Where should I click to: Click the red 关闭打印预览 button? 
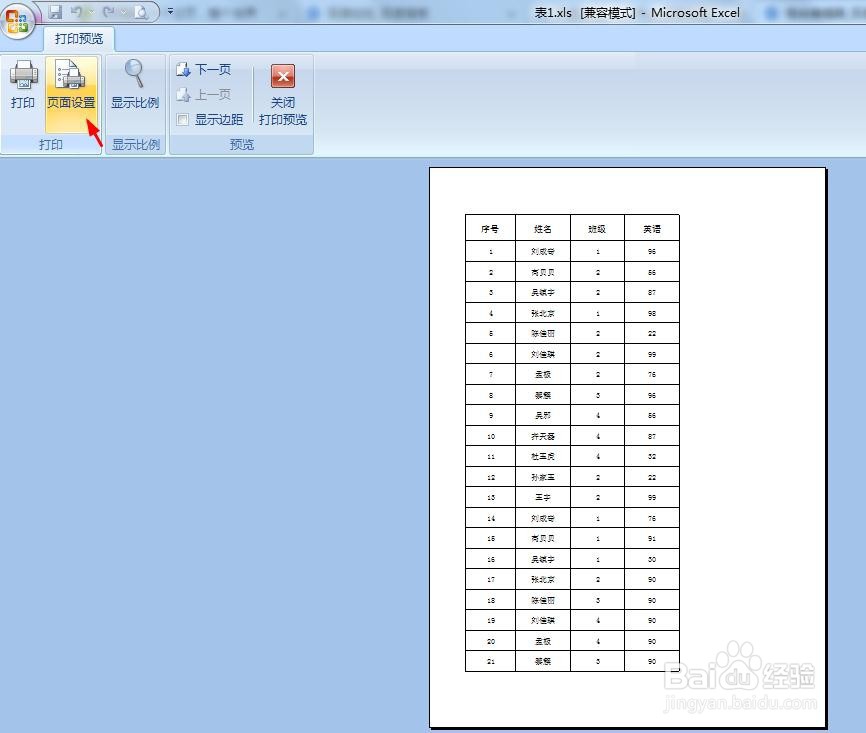click(x=283, y=94)
